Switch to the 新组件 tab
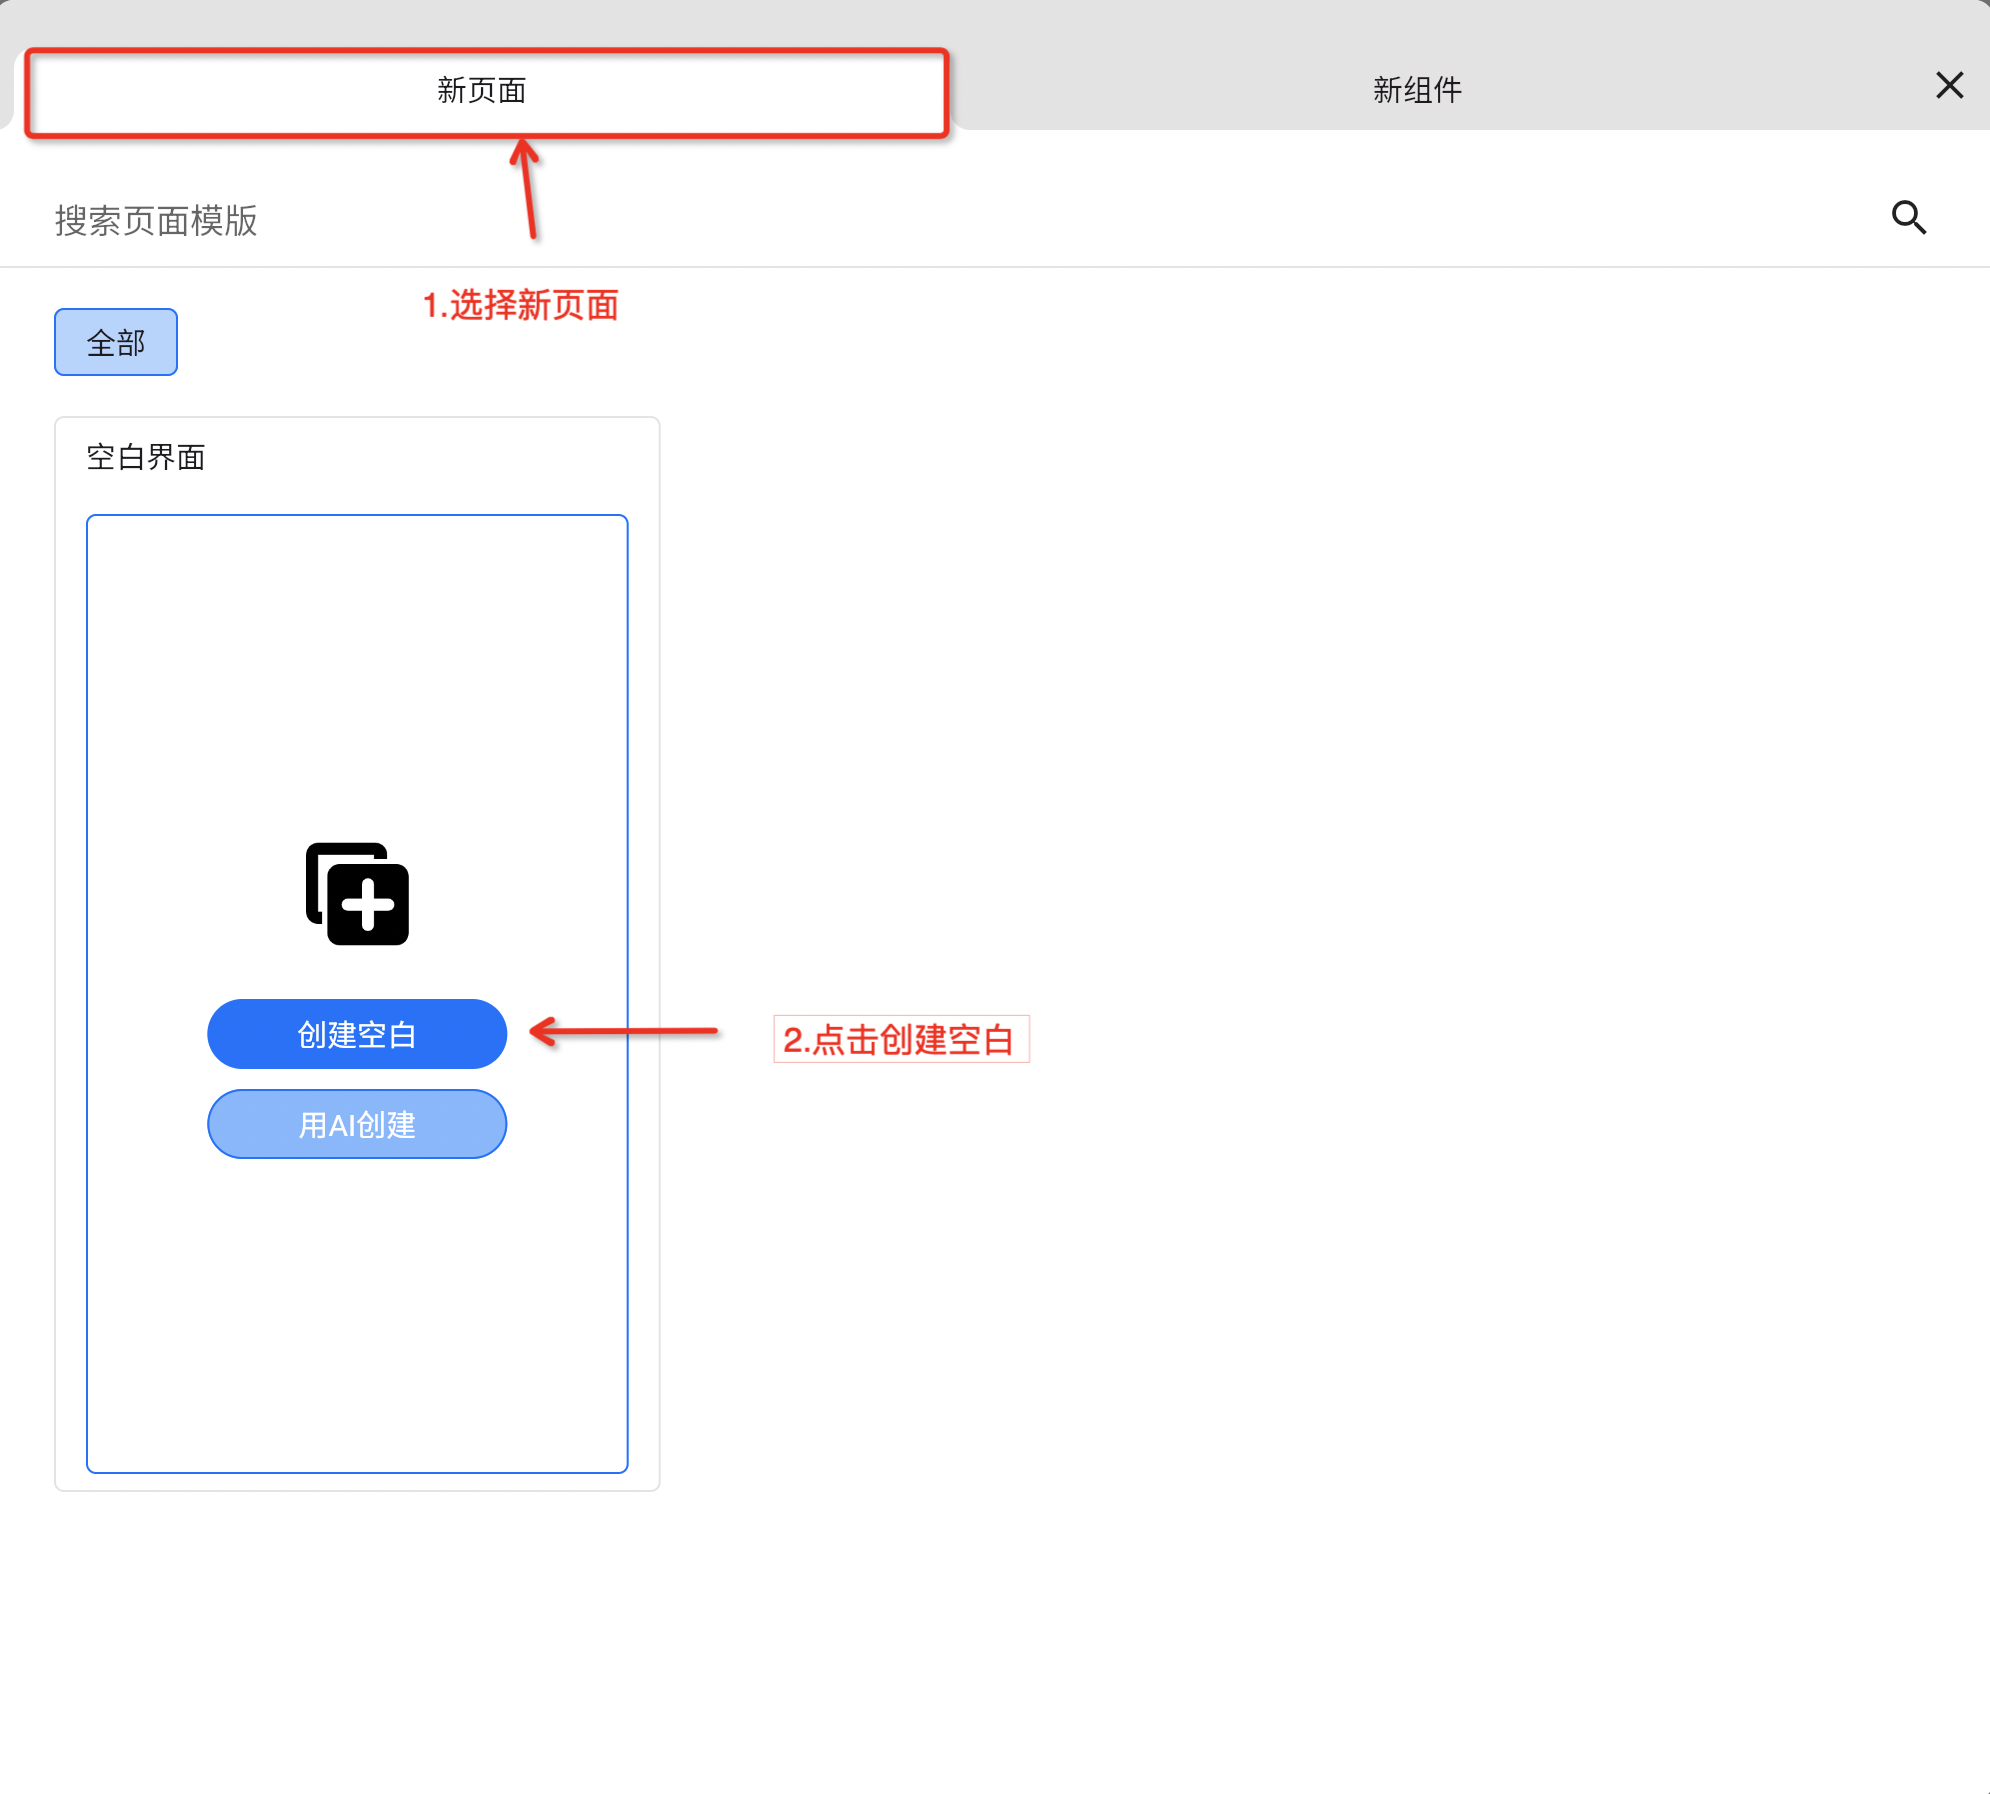 1416,91
